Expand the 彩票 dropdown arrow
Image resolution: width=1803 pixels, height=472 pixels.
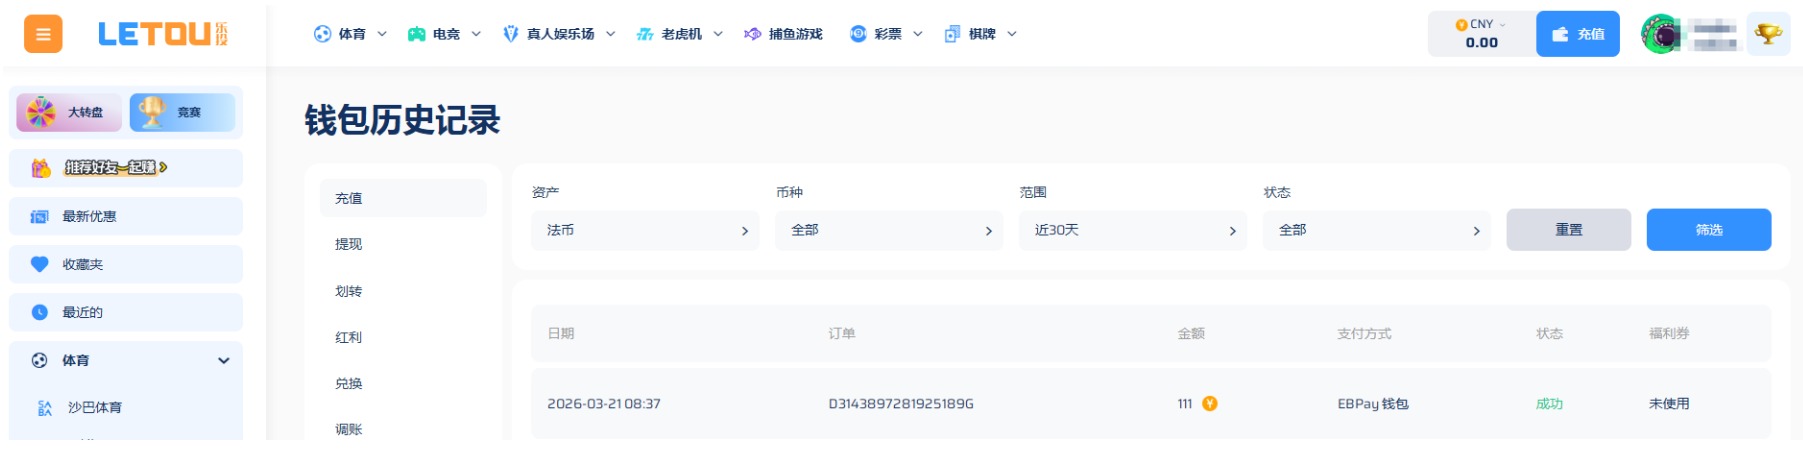click(x=918, y=34)
